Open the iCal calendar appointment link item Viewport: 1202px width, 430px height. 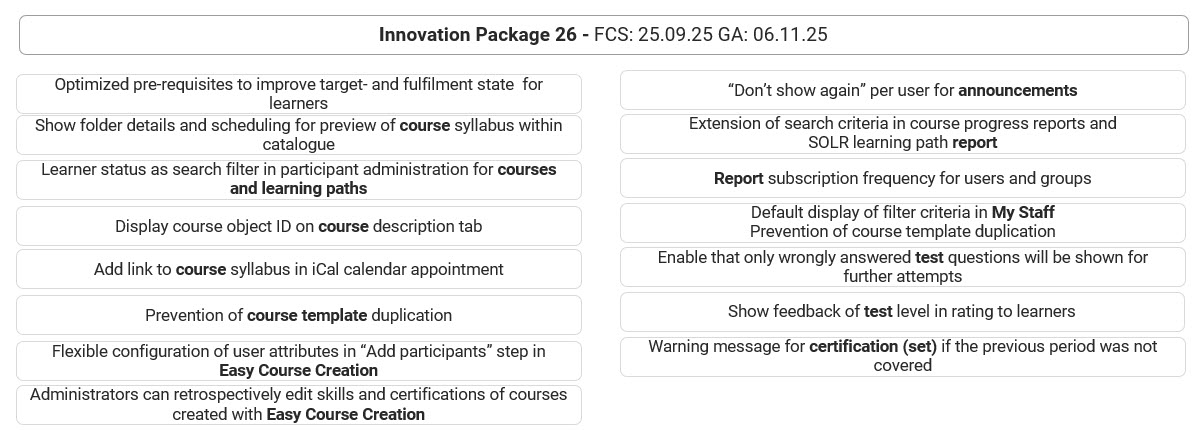[x=298, y=269]
